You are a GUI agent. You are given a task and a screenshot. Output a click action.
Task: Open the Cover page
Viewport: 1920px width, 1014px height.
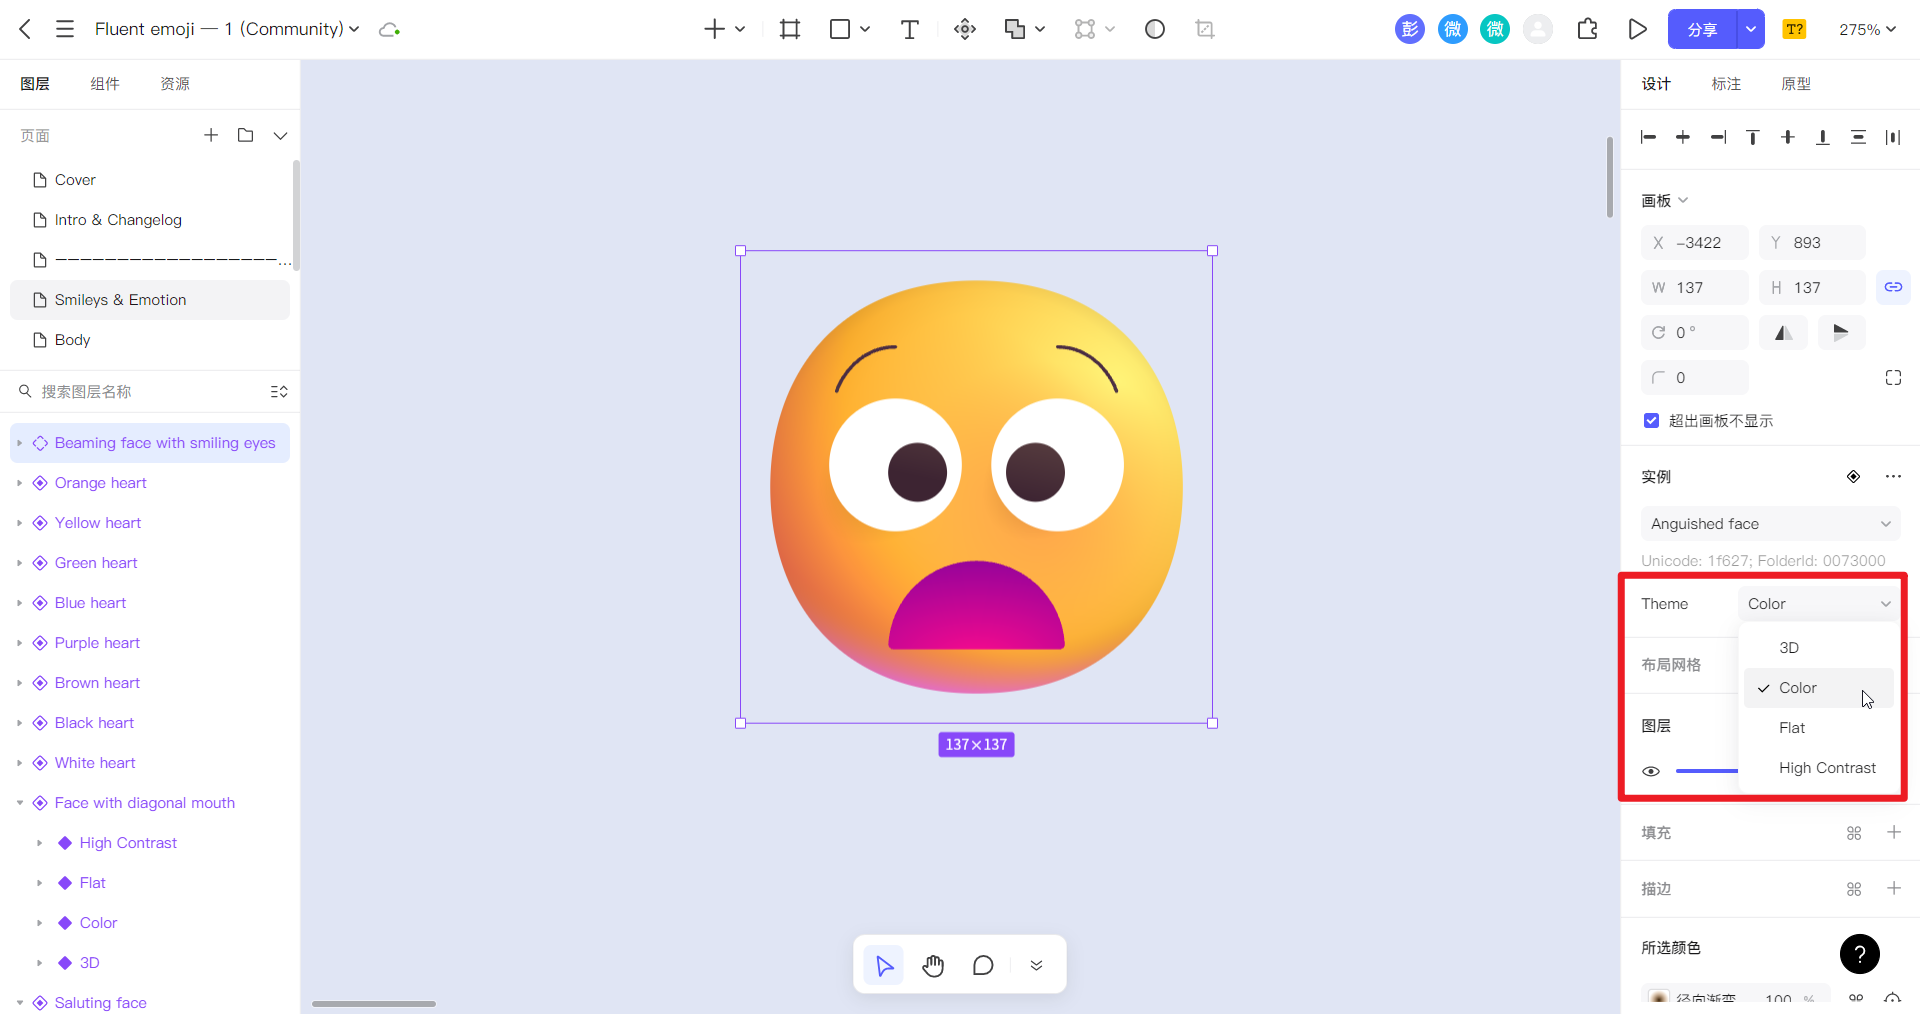click(150, 180)
